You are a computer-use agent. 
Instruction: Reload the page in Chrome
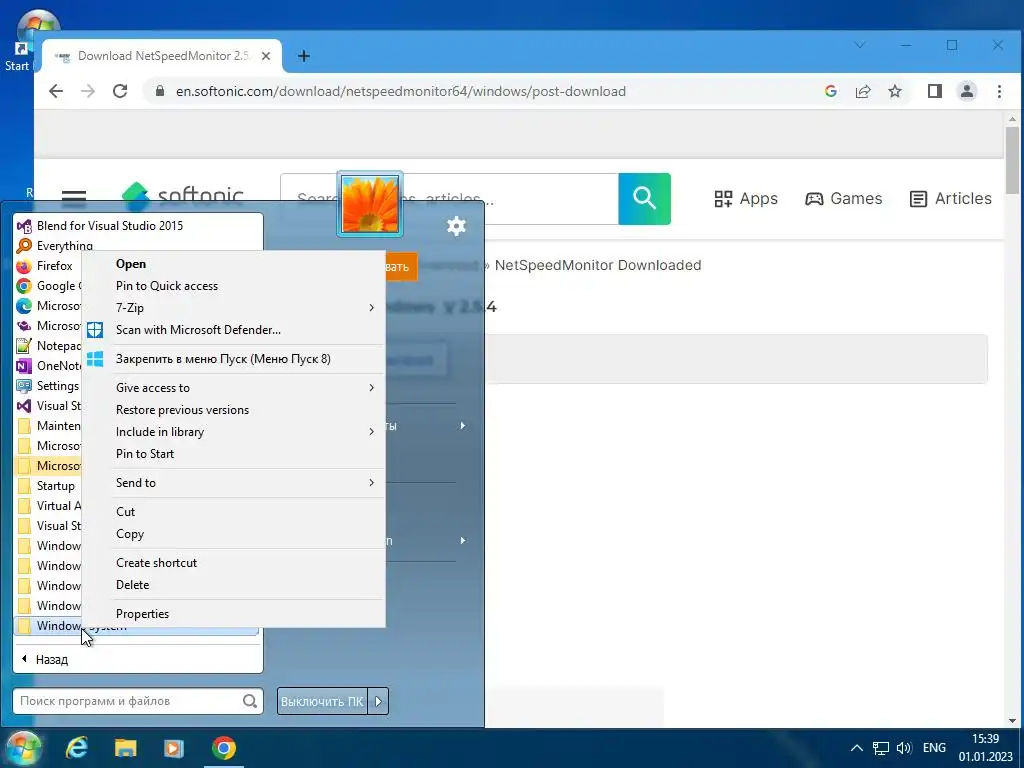click(120, 91)
